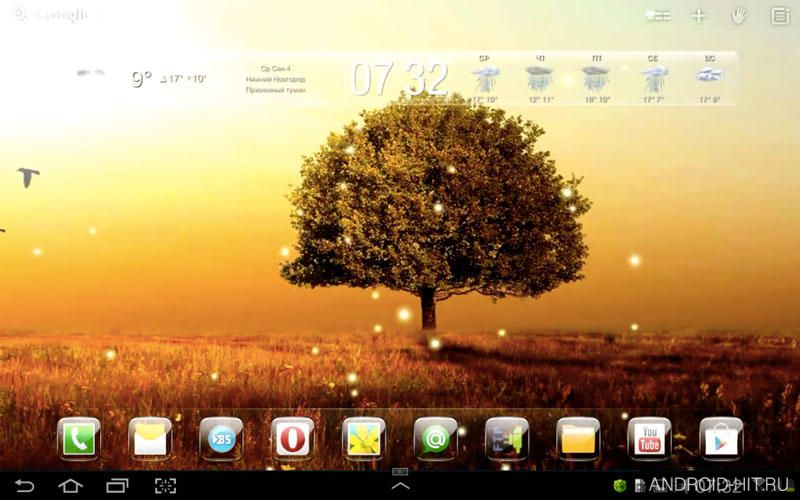Open the home screen layout icon
Image resolution: width=800 pixels, height=500 pixels.
click(658, 16)
